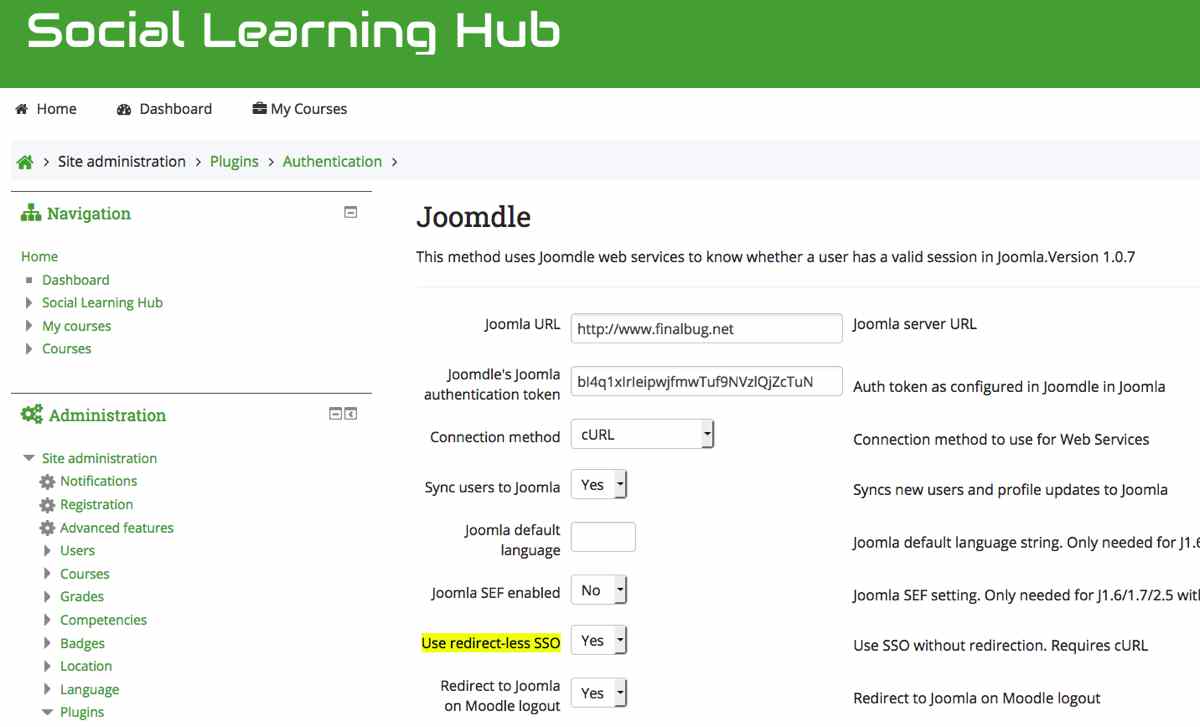Hide the Administration block with its minus icon

[x=336, y=414]
